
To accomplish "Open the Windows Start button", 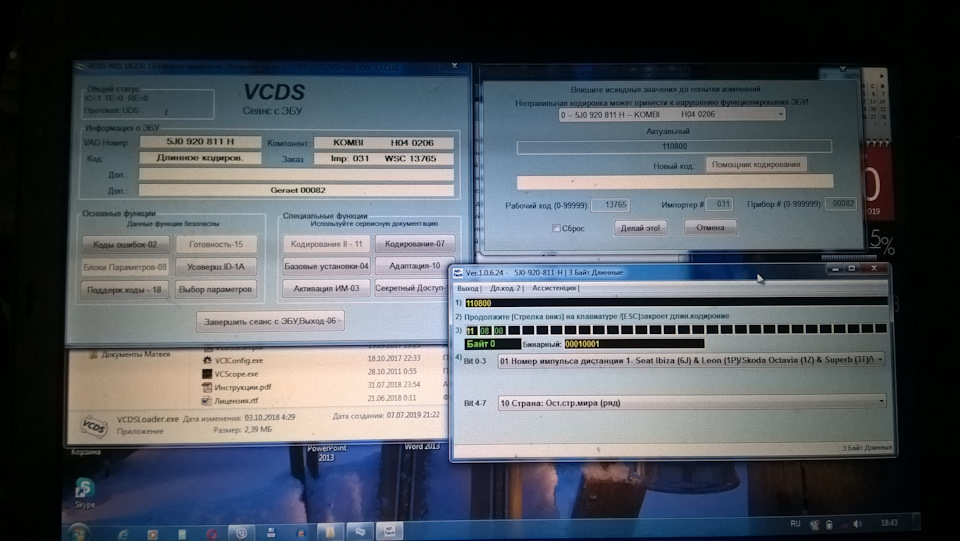I will tap(78, 532).
